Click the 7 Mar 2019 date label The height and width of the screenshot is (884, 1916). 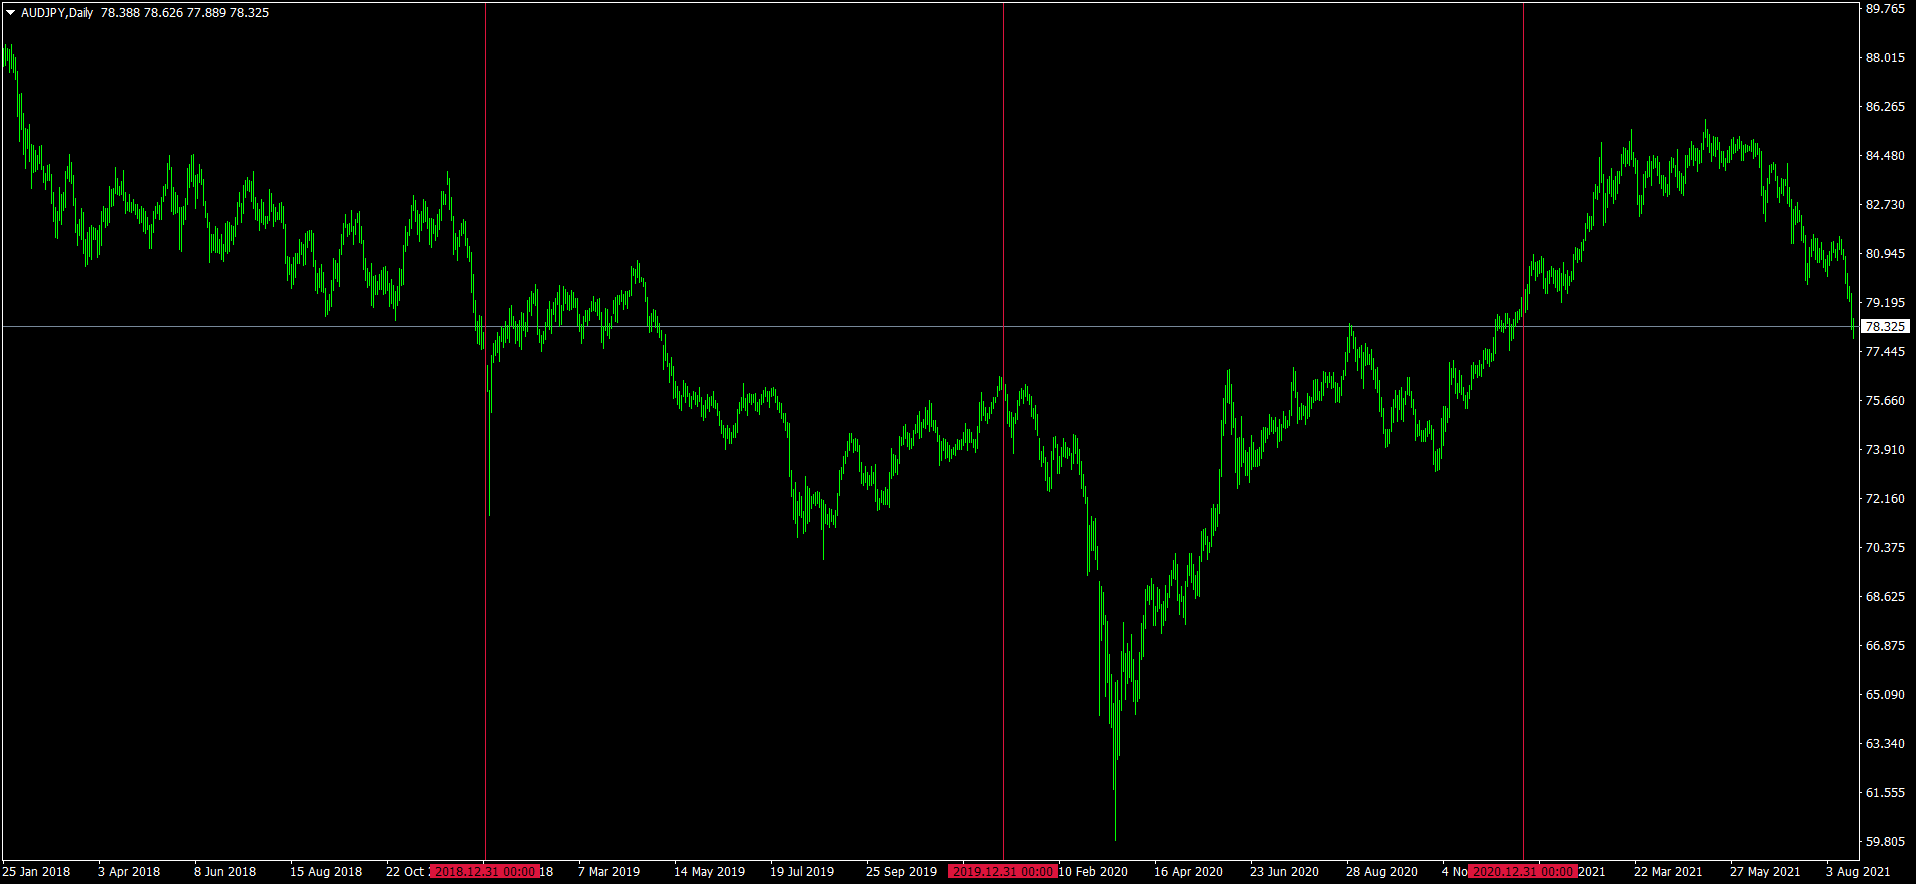tap(609, 872)
